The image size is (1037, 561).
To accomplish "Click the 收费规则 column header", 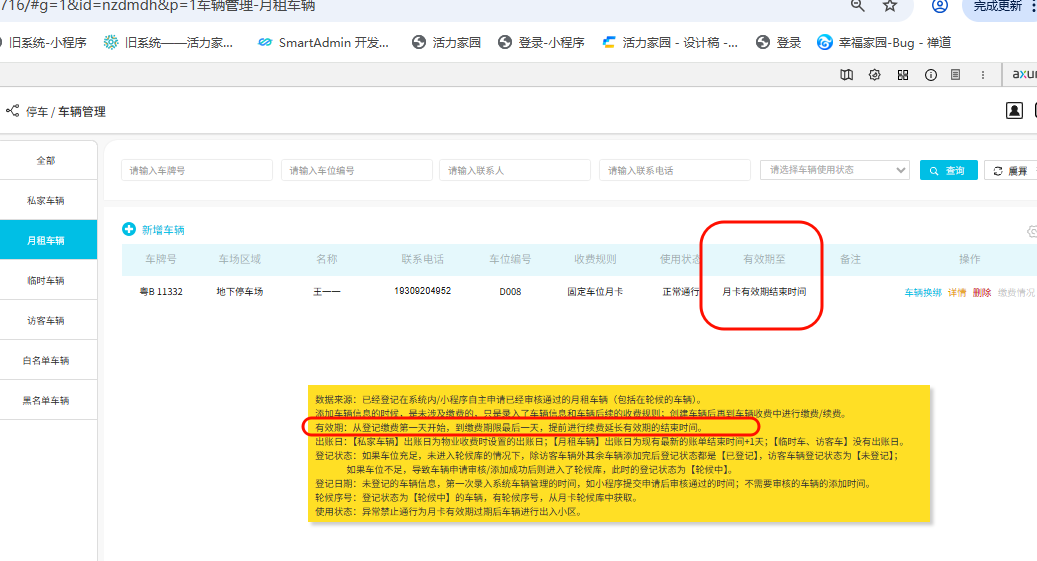I will 595,259.
